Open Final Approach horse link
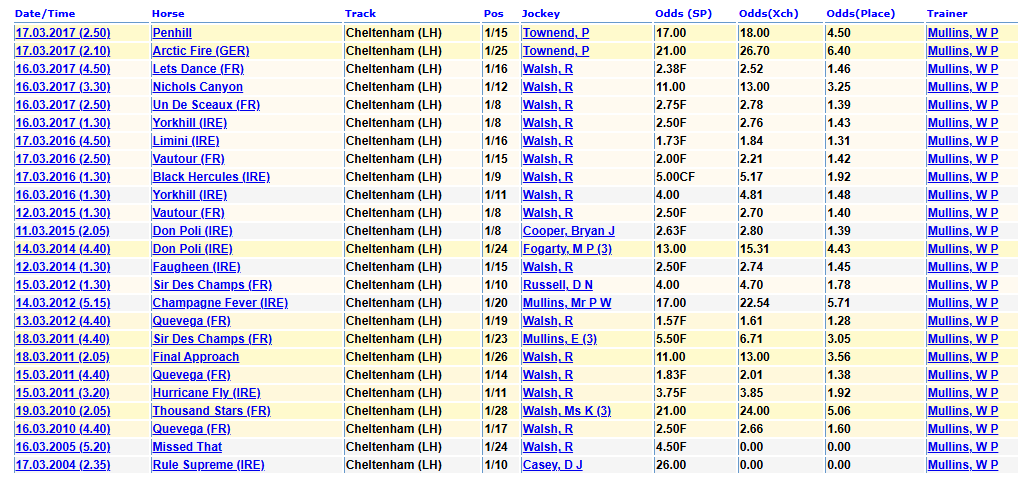The image size is (1018, 492). pos(195,357)
